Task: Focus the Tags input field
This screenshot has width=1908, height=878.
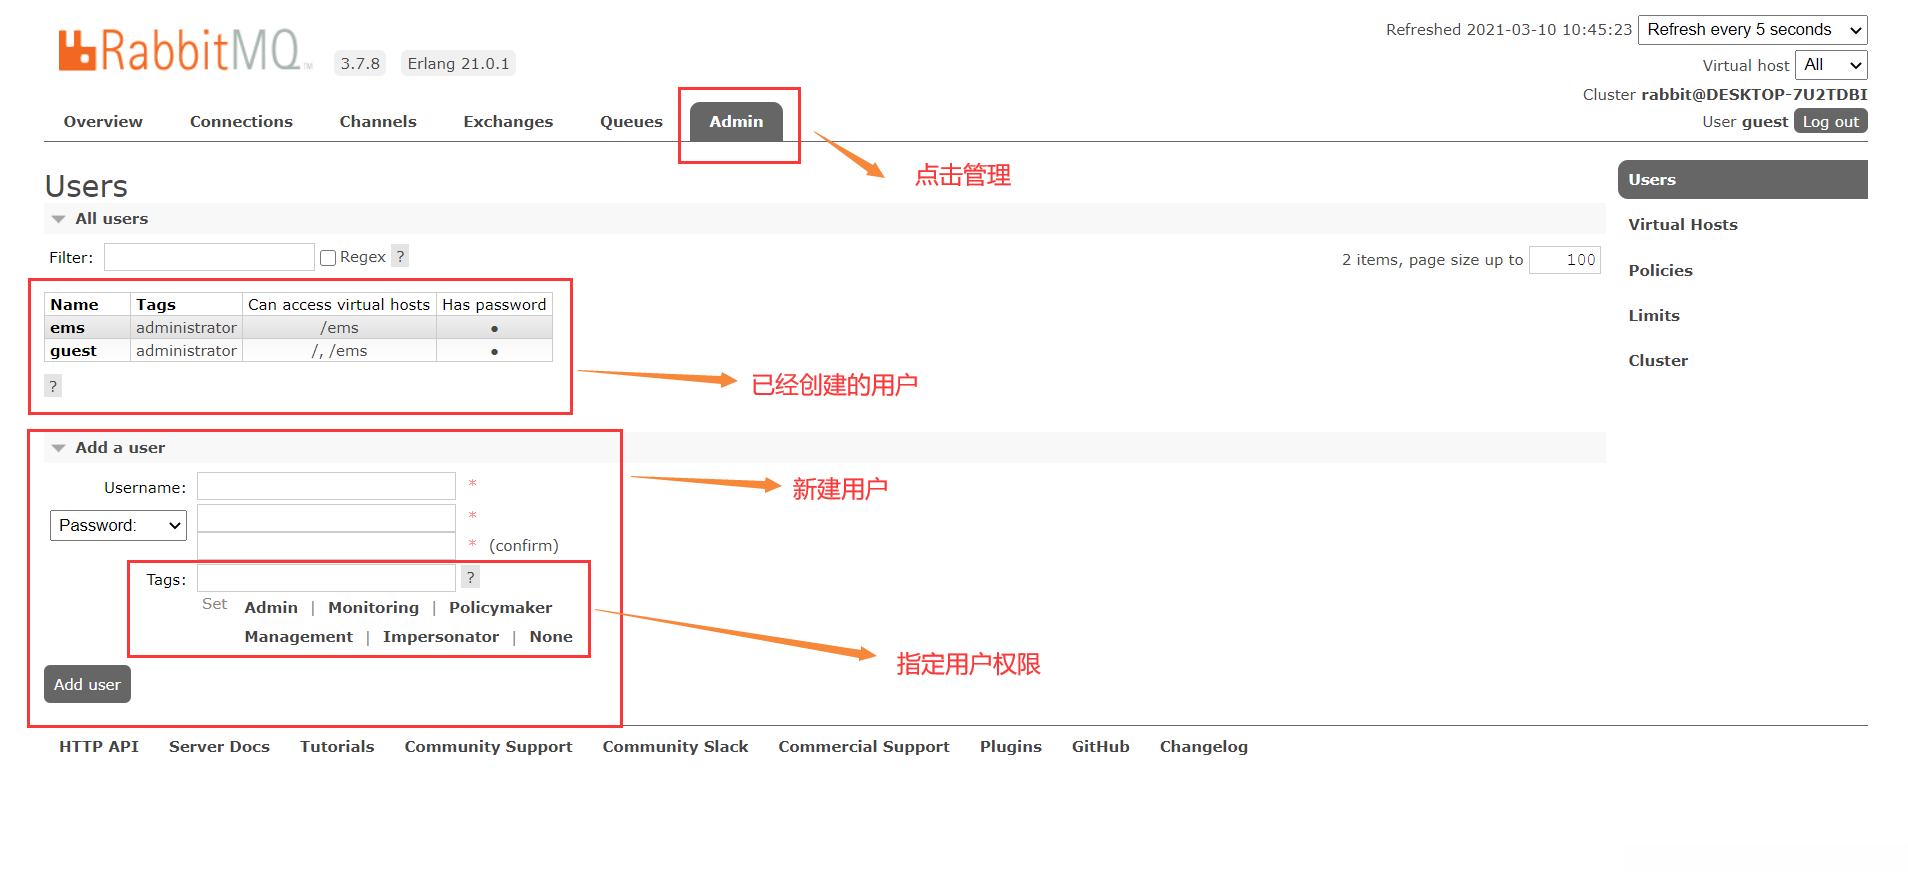Action: (x=326, y=578)
